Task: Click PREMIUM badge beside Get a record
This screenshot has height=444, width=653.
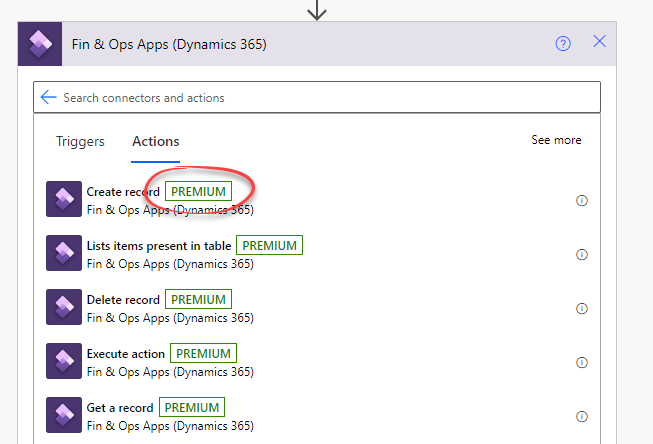Action: [192, 407]
